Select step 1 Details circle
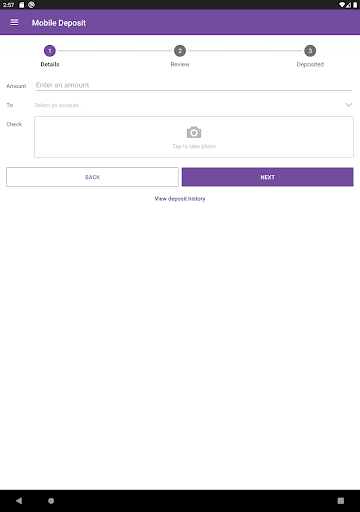The width and height of the screenshot is (360, 512). [x=50, y=51]
